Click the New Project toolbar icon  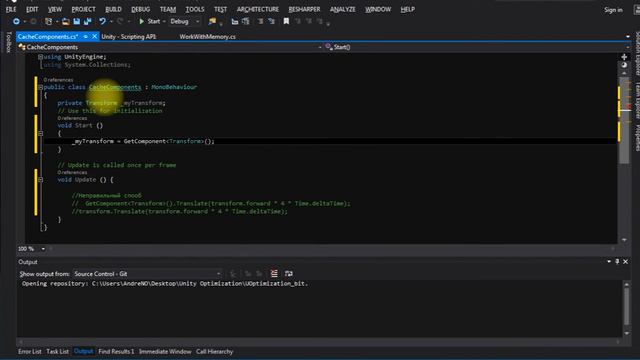pos(49,21)
